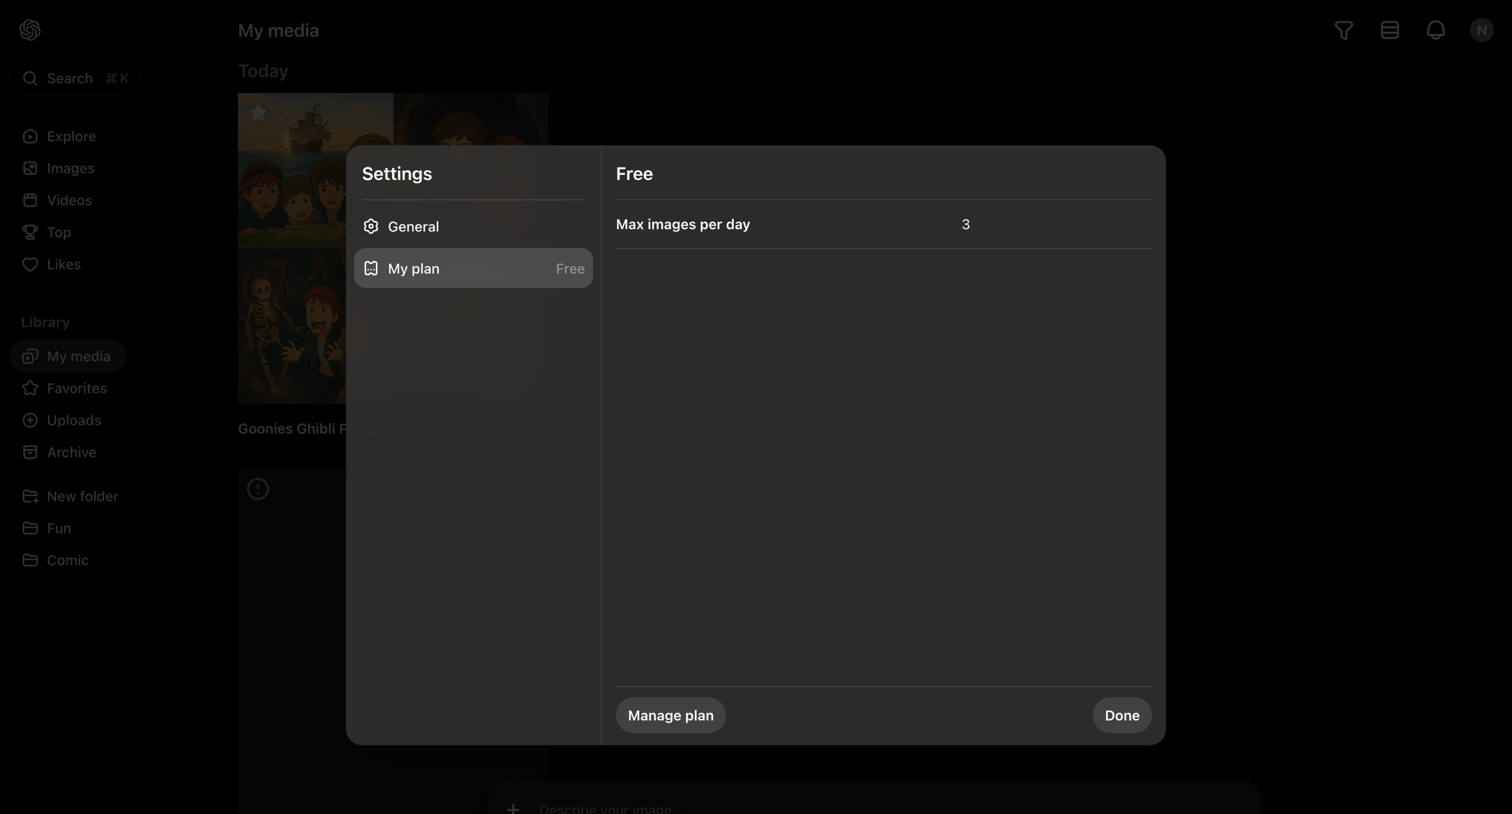Click the plus icon in prompt bar

click(x=513, y=807)
